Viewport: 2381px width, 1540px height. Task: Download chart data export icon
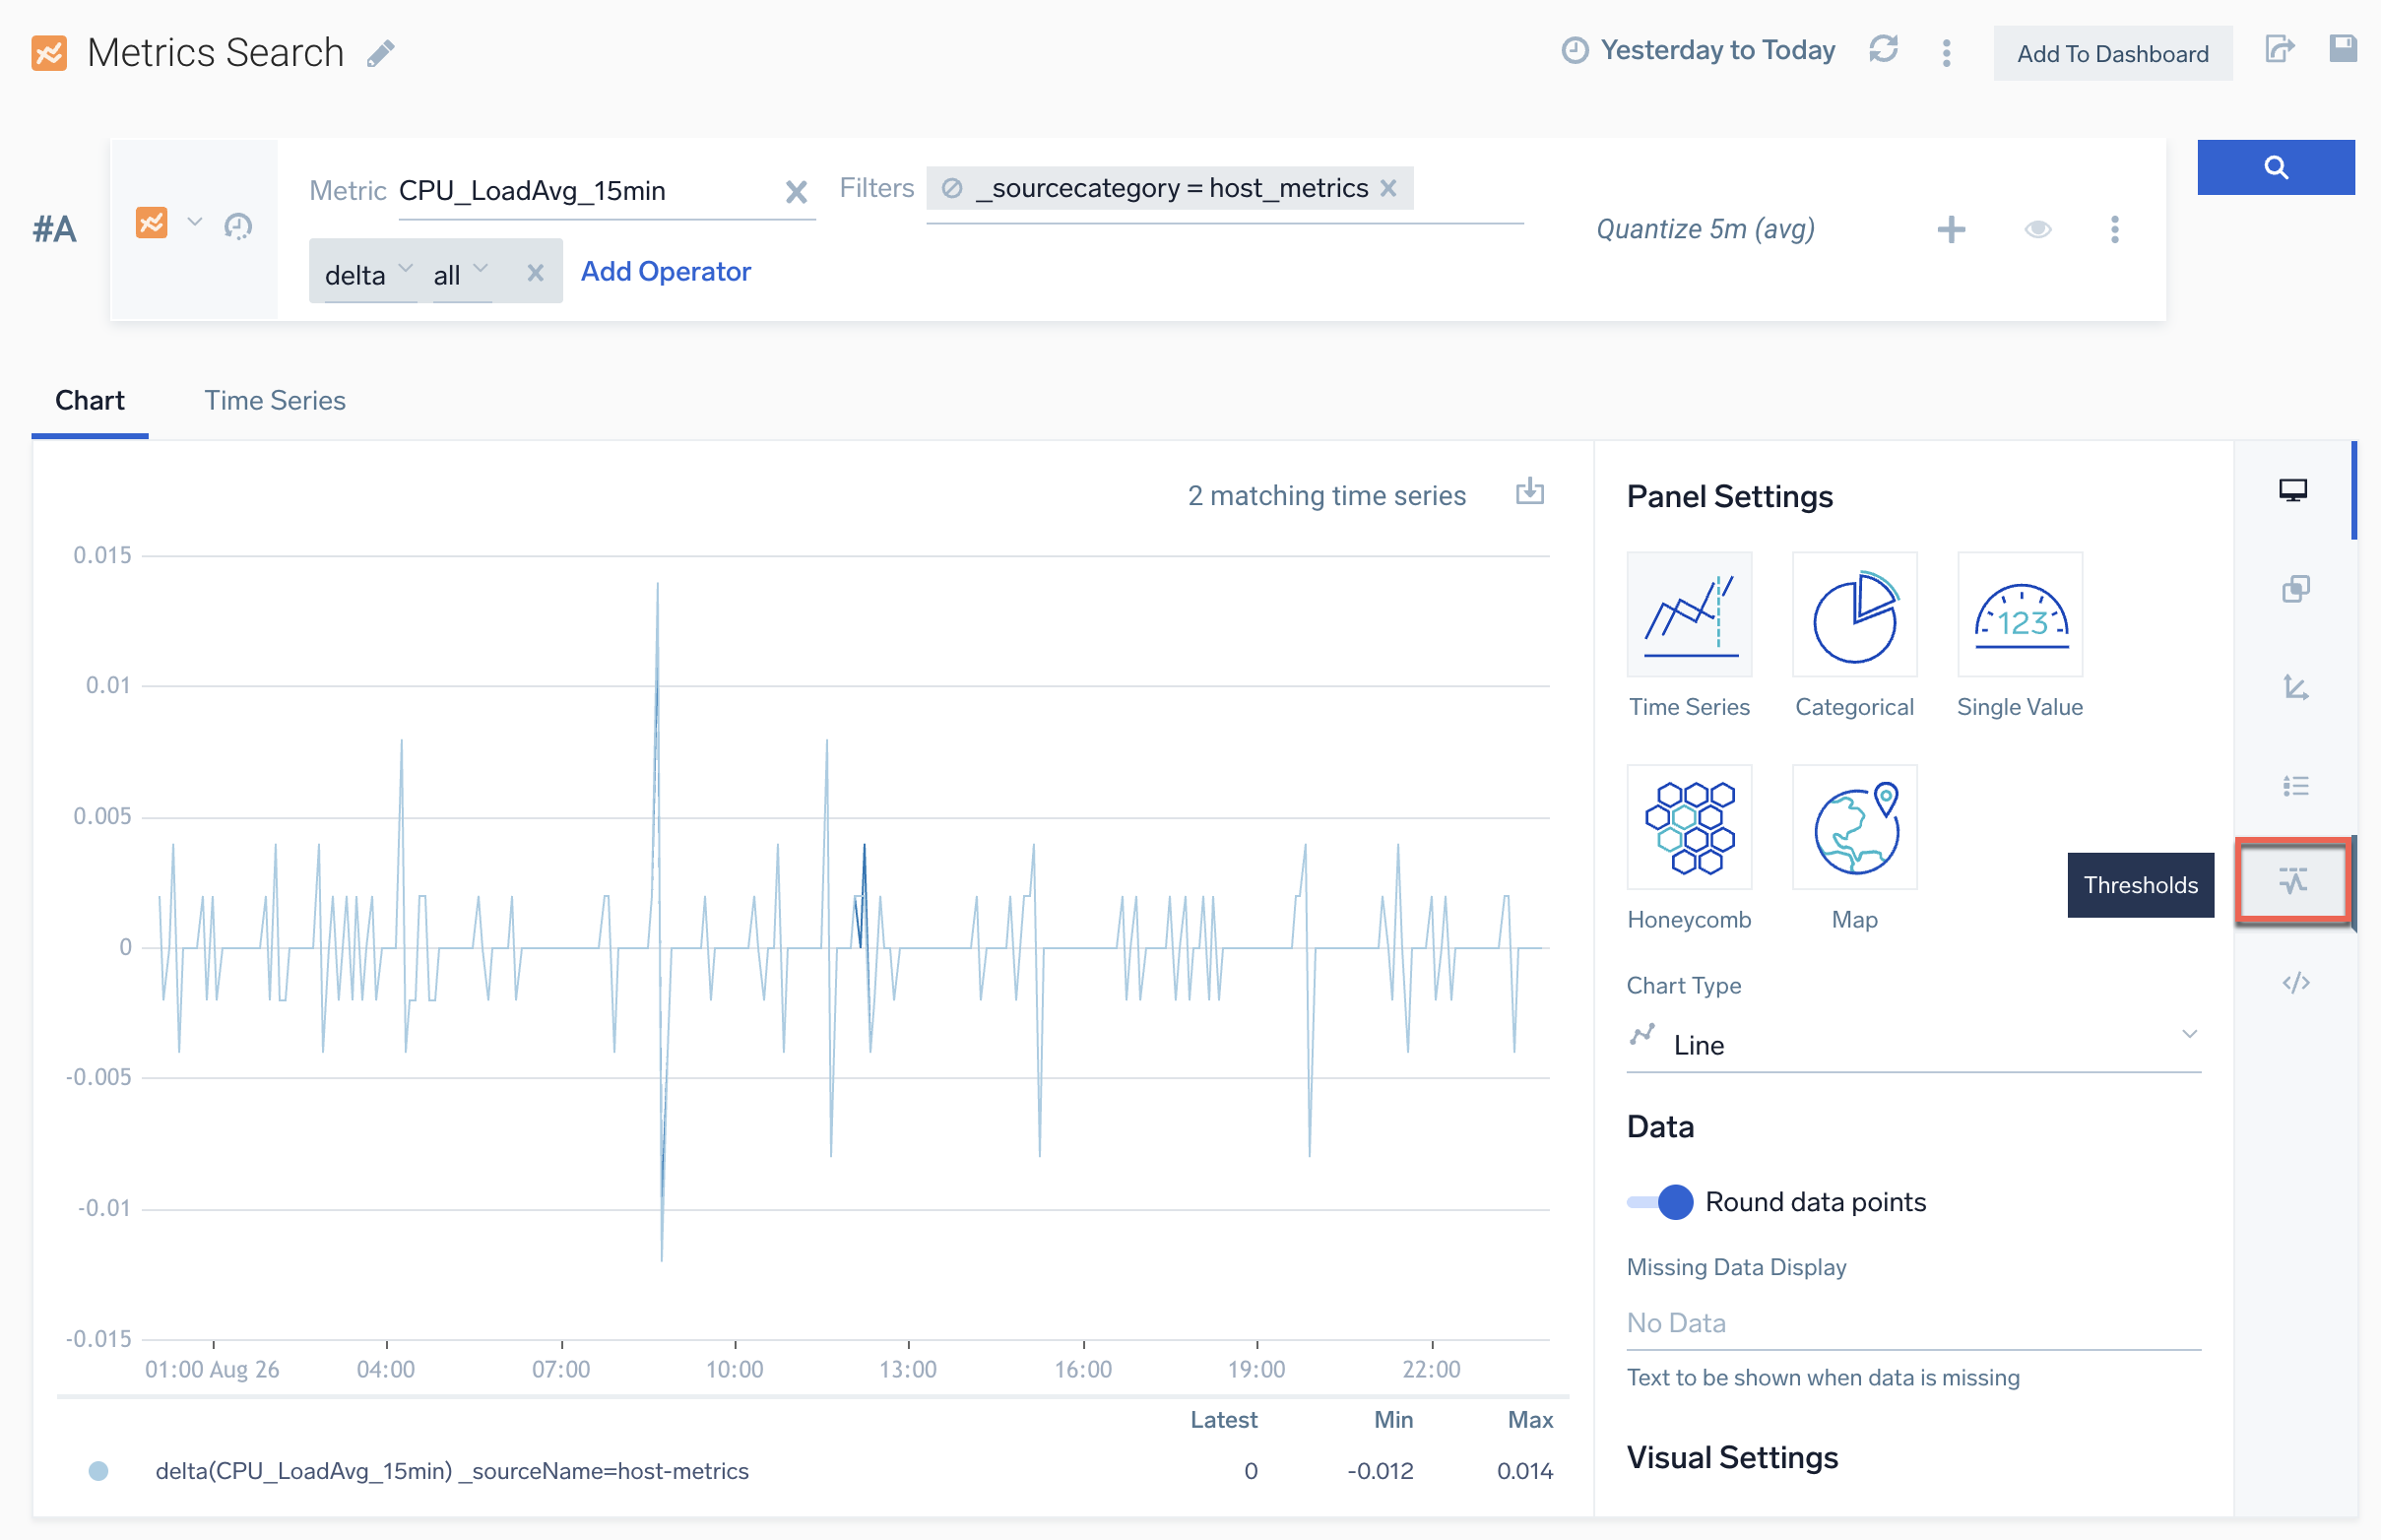tap(1528, 492)
